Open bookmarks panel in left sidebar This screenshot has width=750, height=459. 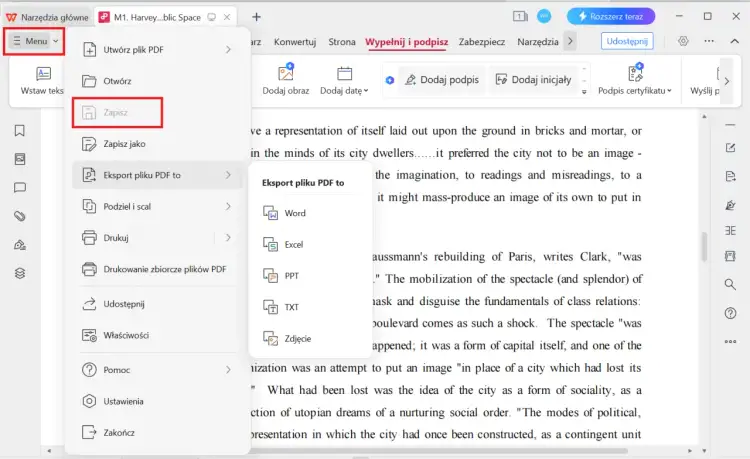click(20, 131)
